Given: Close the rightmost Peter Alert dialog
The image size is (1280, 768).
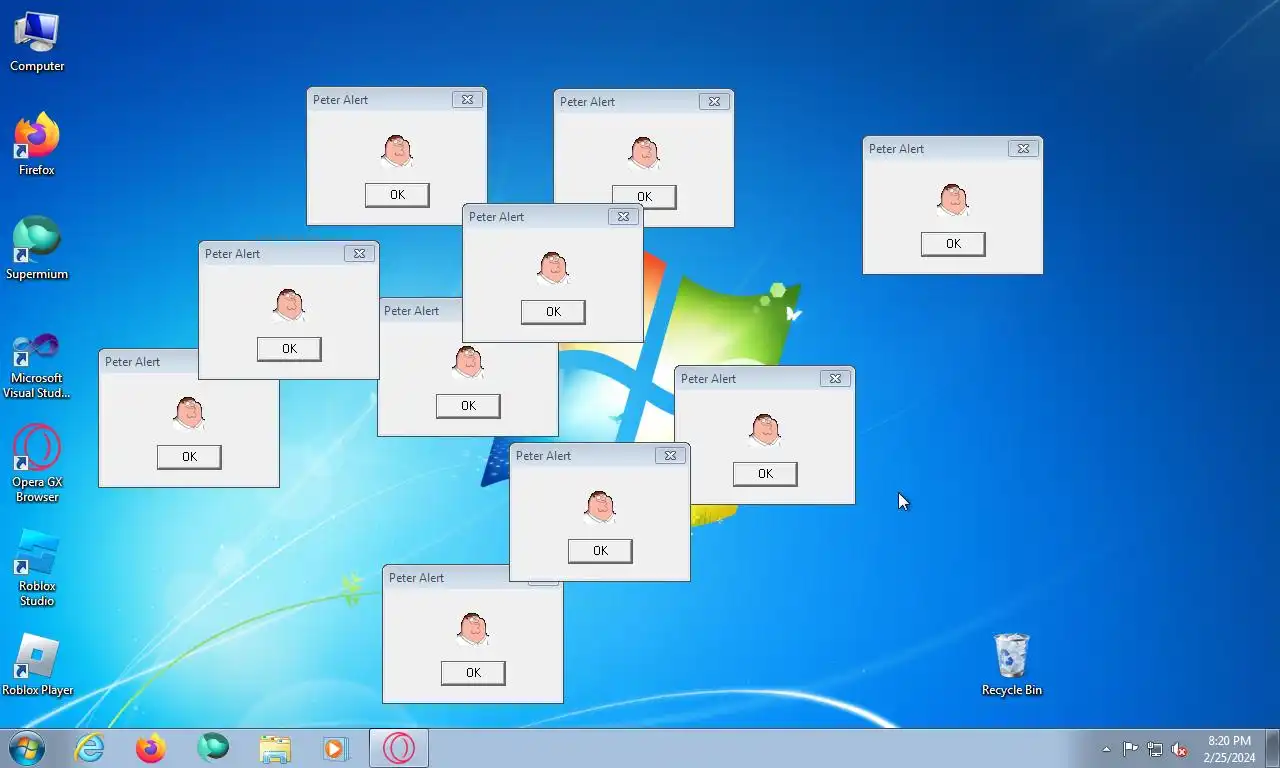Looking at the screenshot, I should click(x=1023, y=149).
